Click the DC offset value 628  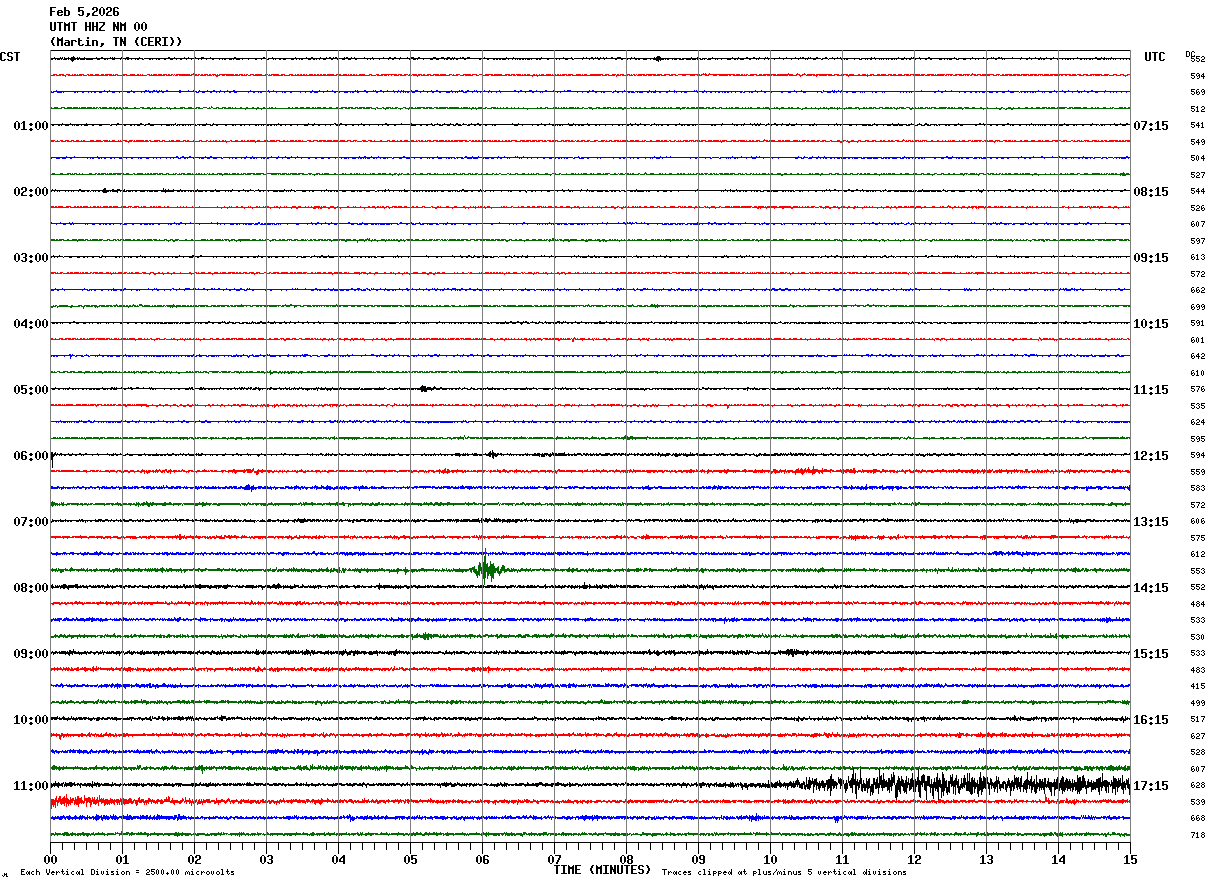point(1197,786)
